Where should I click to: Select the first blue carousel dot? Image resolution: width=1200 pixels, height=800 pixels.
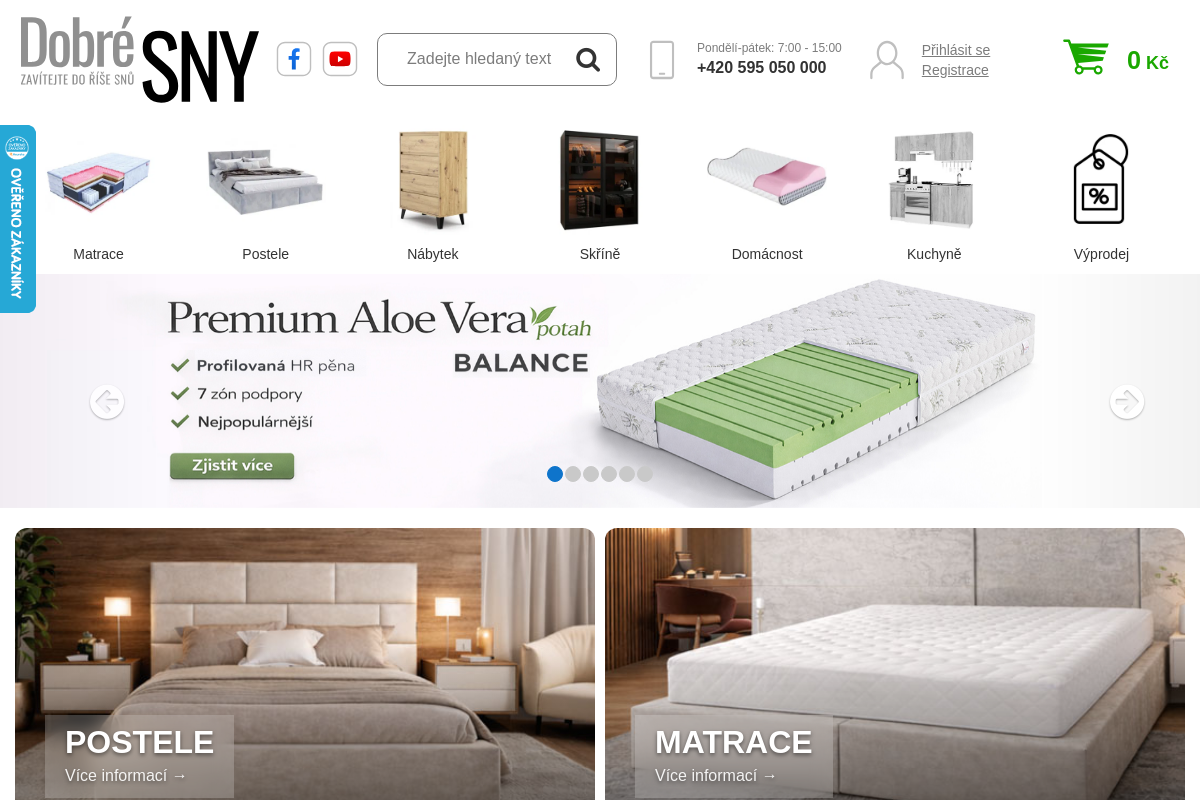pyautogui.click(x=555, y=474)
